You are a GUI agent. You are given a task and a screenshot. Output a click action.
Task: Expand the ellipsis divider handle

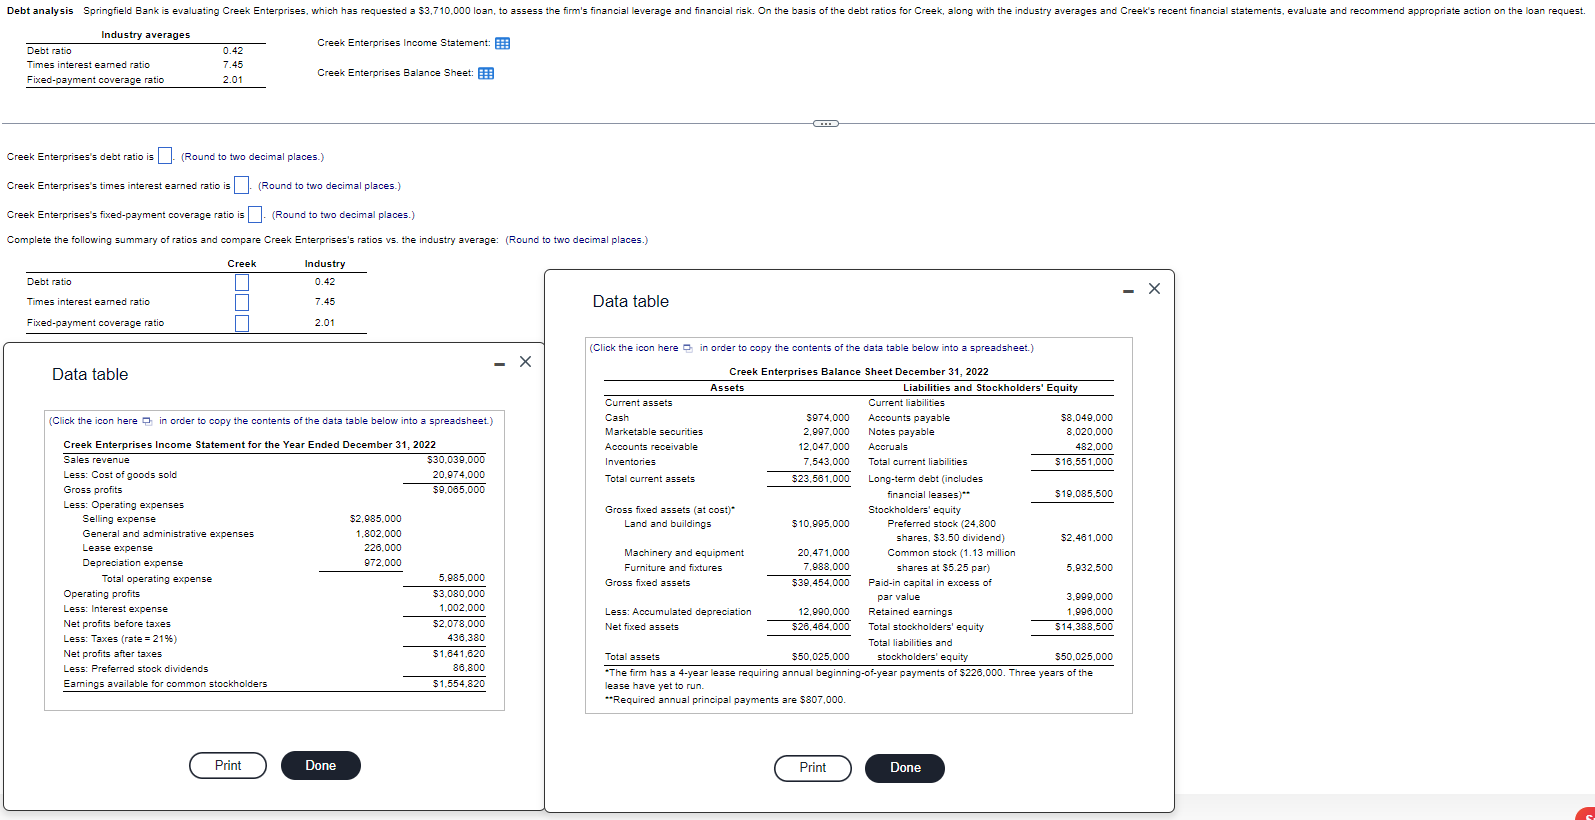coord(826,123)
